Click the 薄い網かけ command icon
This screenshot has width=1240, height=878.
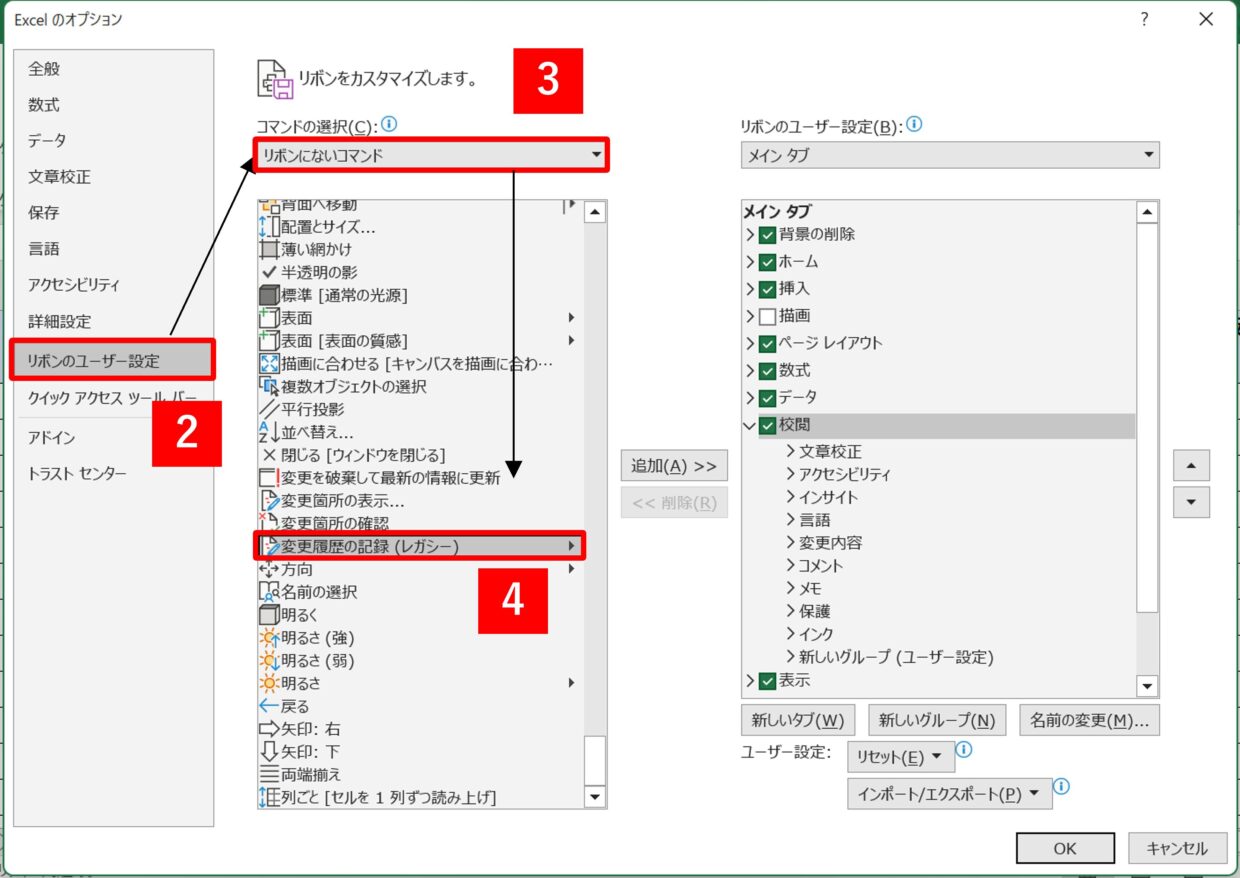pyautogui.click(x=269, y=249)
